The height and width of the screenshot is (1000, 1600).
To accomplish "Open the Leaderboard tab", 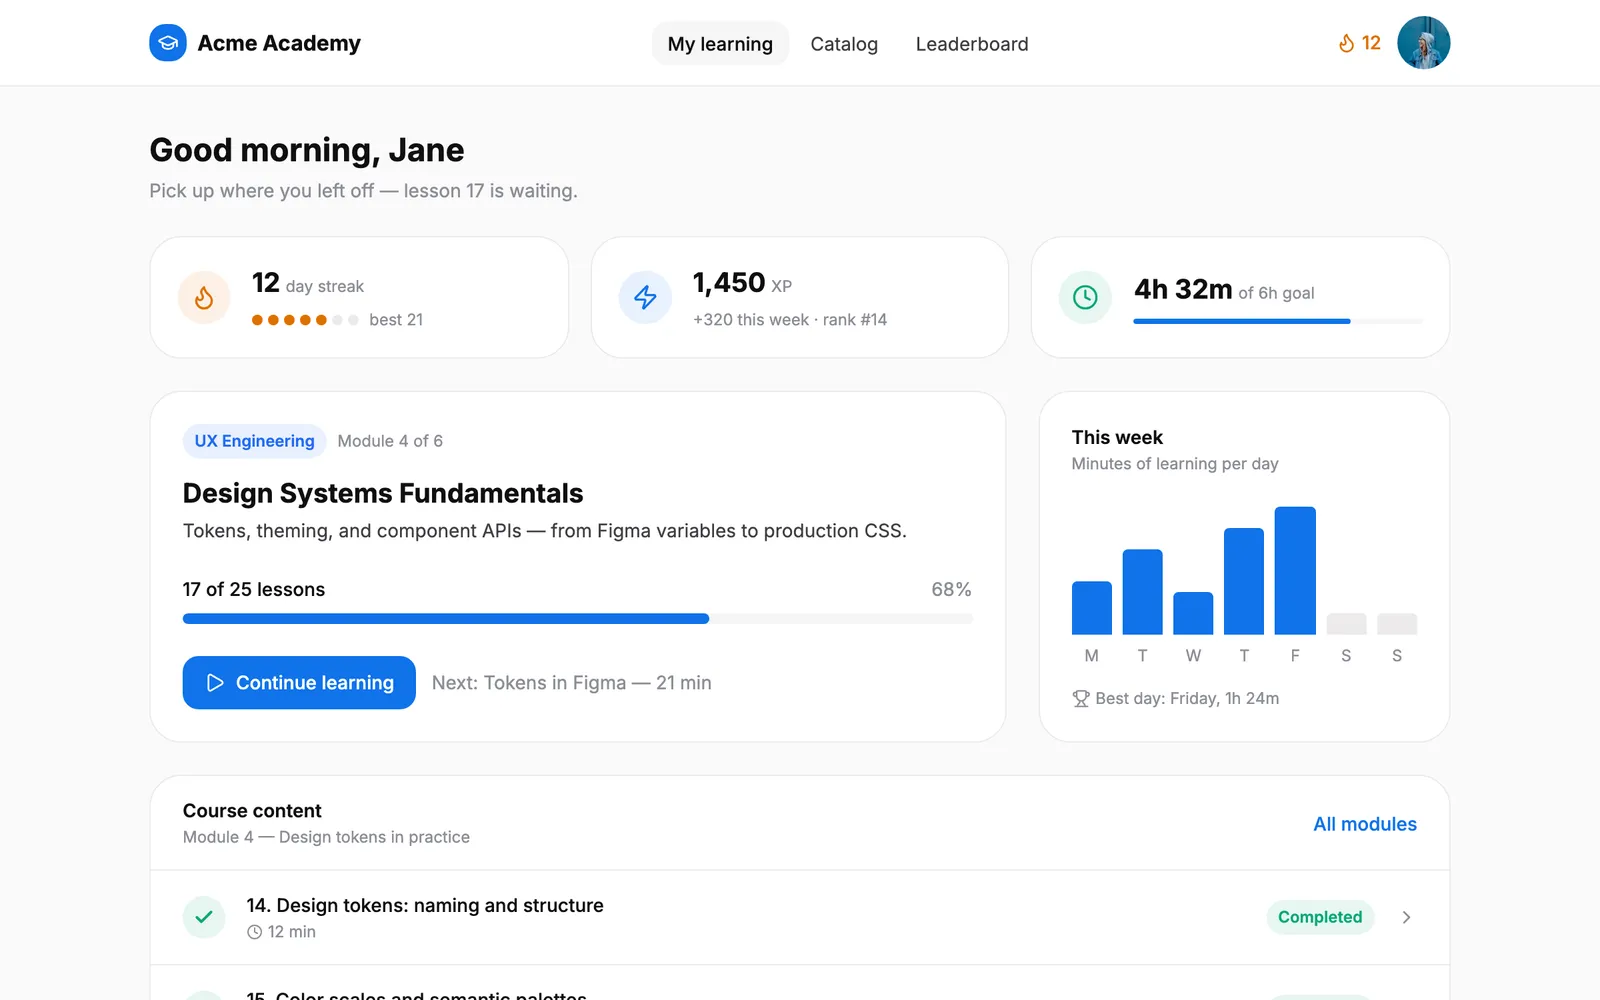I will 972,44.
